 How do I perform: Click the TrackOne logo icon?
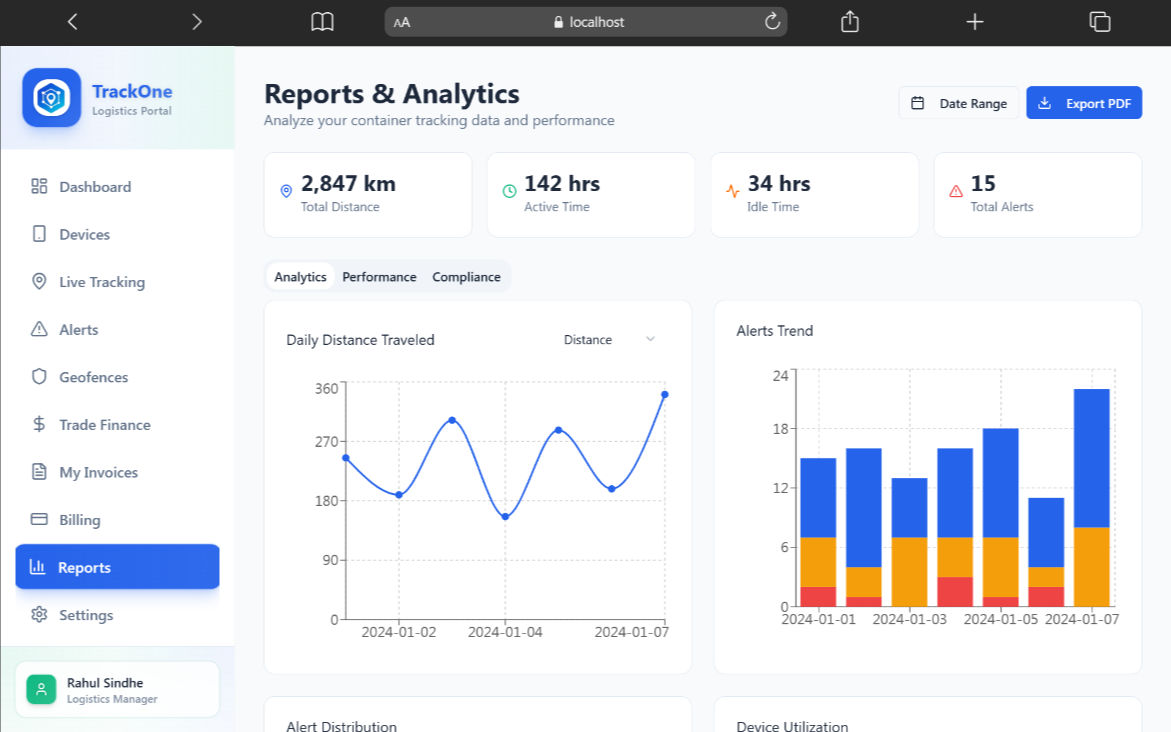coord(51,97)
